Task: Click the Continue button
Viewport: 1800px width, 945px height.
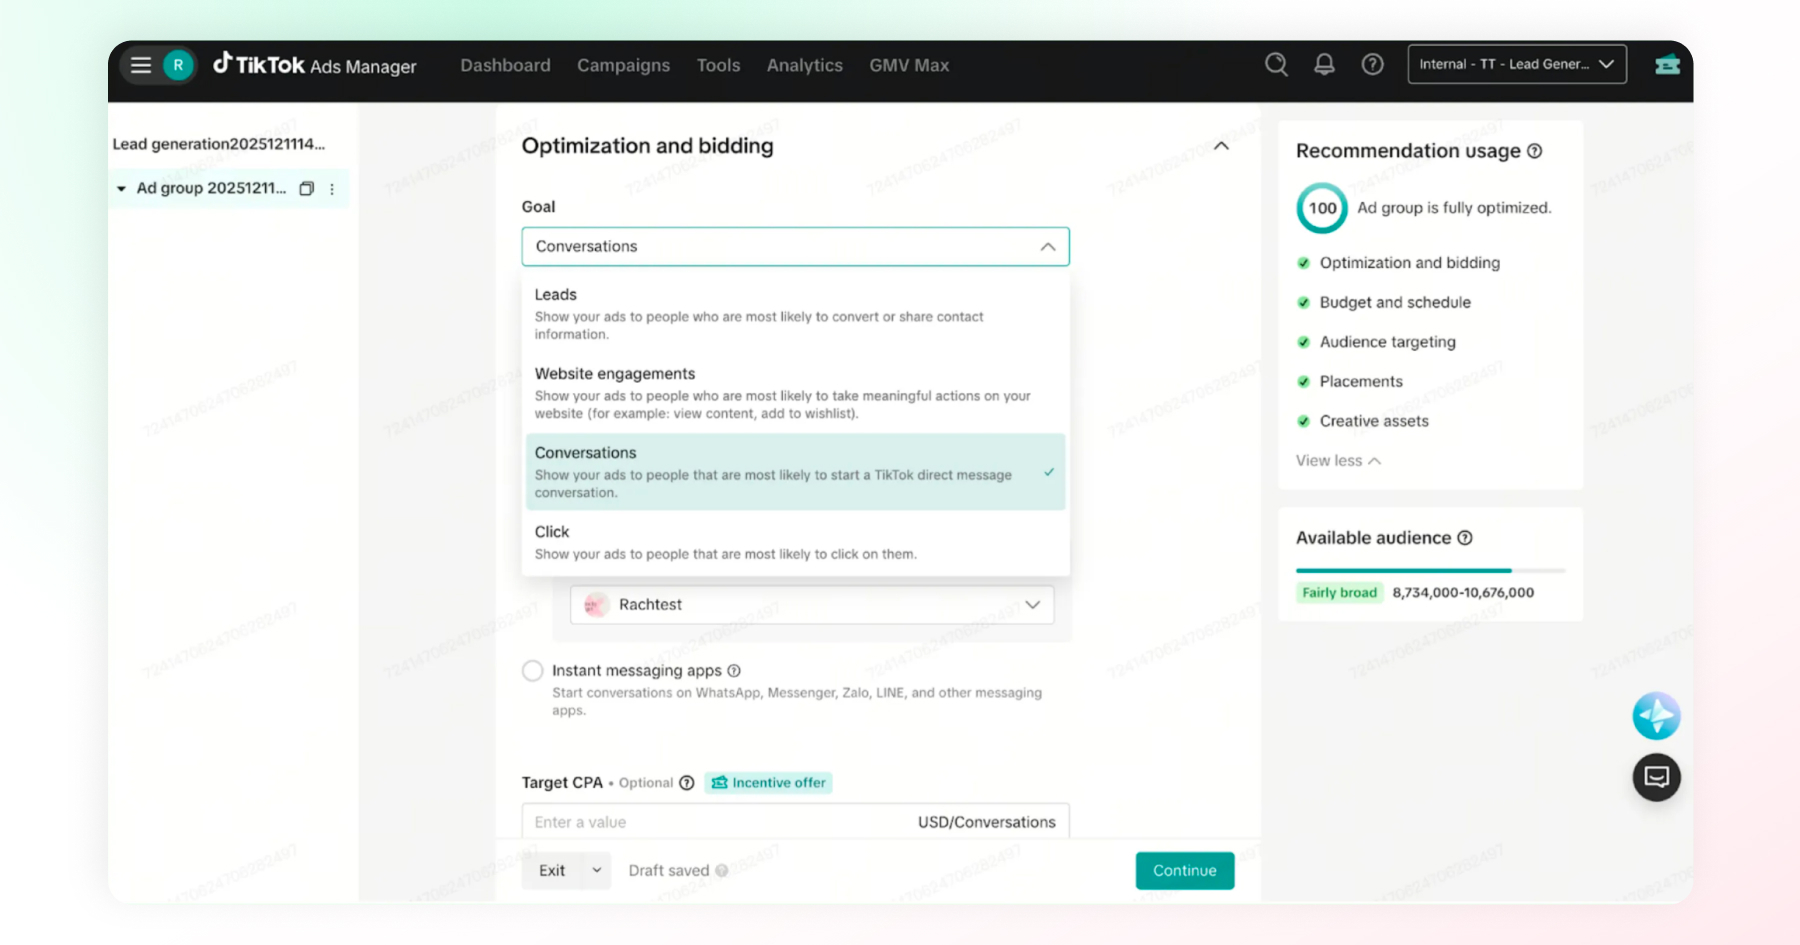Action: coord(1185,871)
